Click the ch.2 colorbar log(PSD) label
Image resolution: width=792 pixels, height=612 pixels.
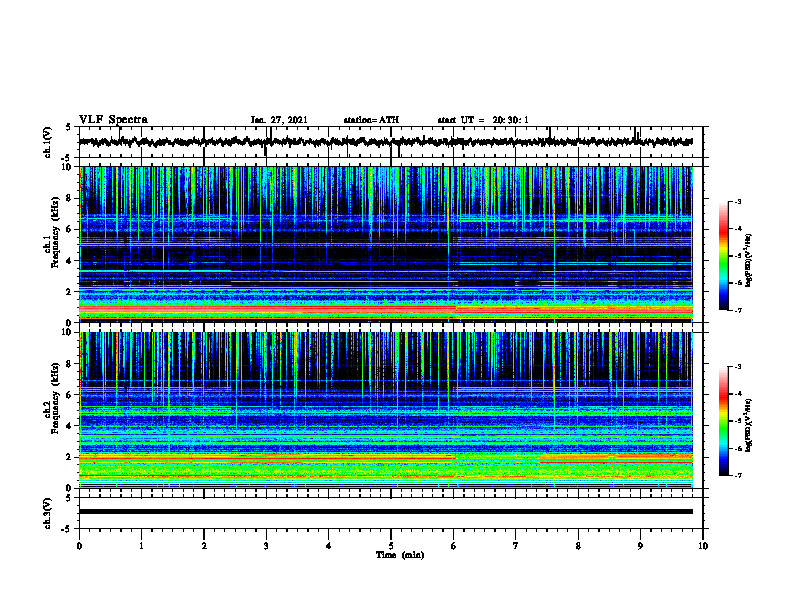click(749, 426)
